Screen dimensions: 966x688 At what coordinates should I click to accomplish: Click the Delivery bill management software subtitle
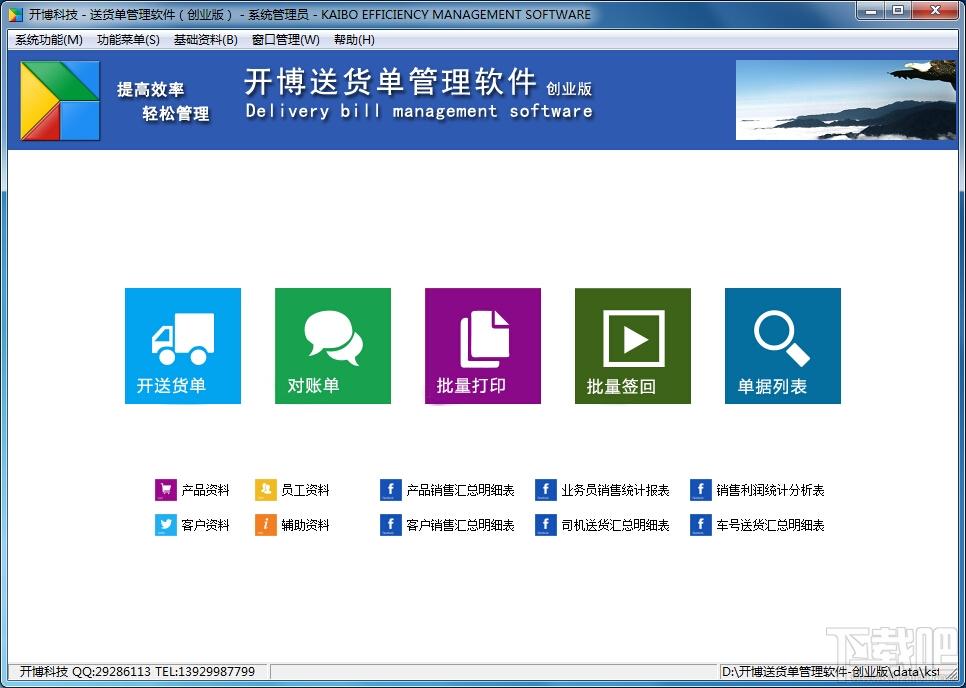click(x=419, y=111)
